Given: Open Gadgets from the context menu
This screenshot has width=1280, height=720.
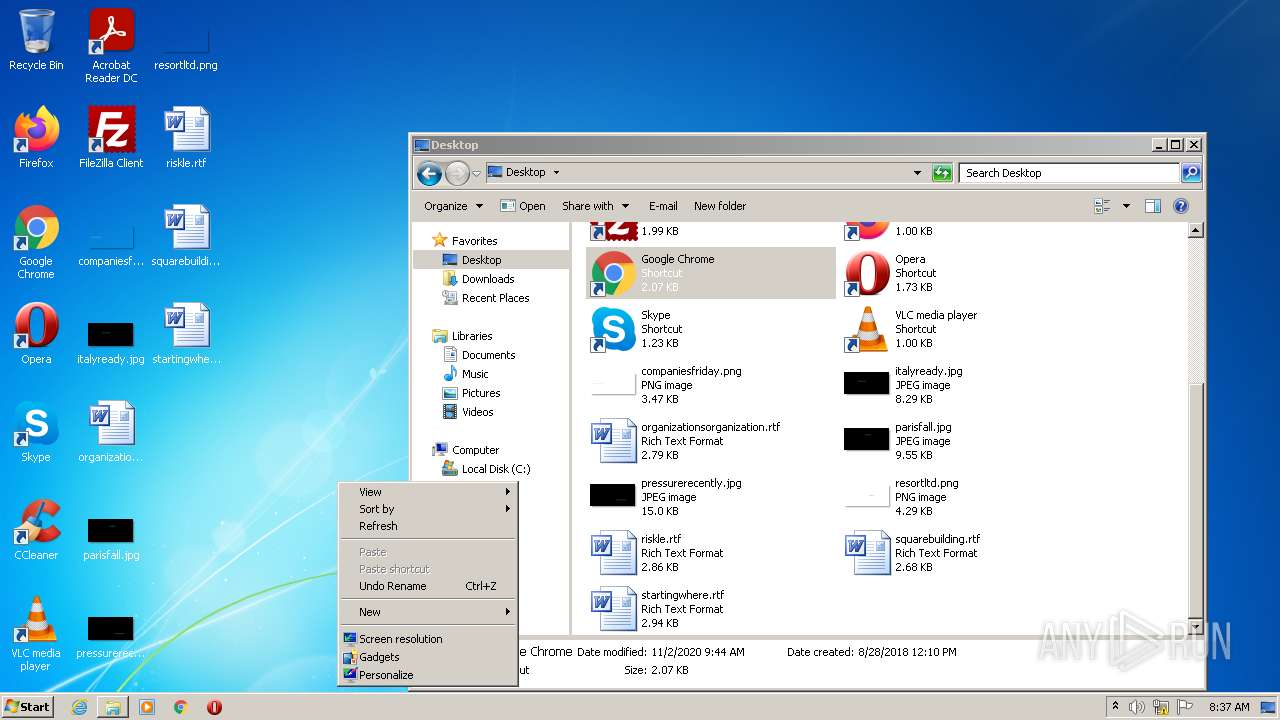Looking at the screenshot, I should point(428,657).
